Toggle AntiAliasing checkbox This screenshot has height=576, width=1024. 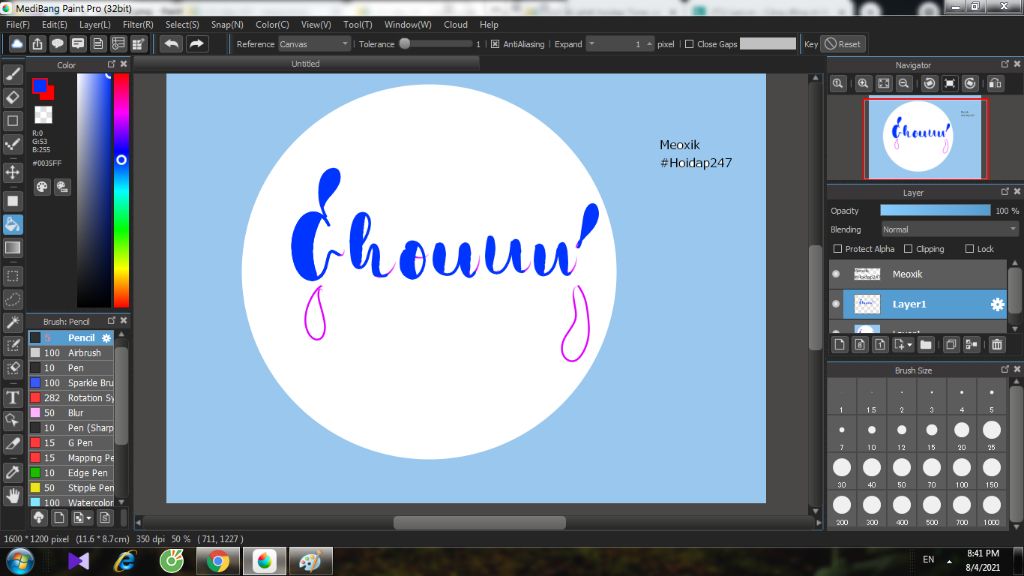[x=495, y=44]
